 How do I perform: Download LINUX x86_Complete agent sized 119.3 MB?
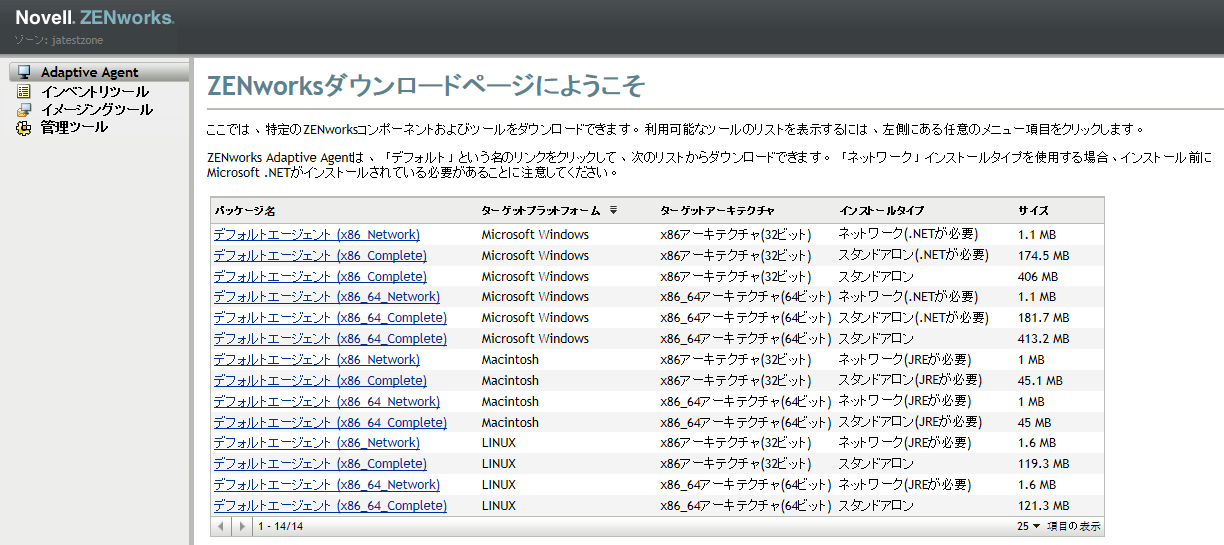point(320,464)
